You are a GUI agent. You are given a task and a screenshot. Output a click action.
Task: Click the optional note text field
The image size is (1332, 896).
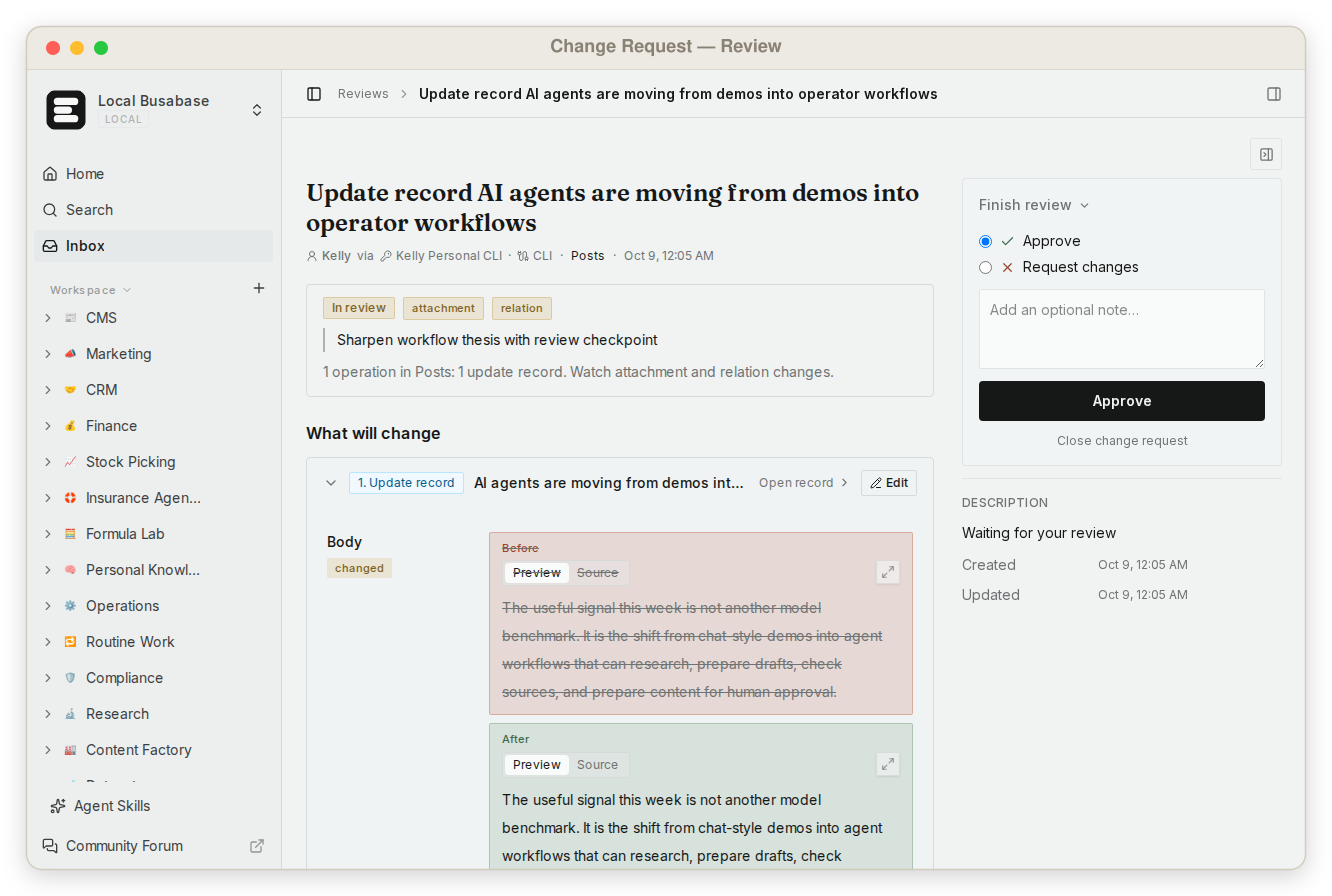coord(1122,329)
